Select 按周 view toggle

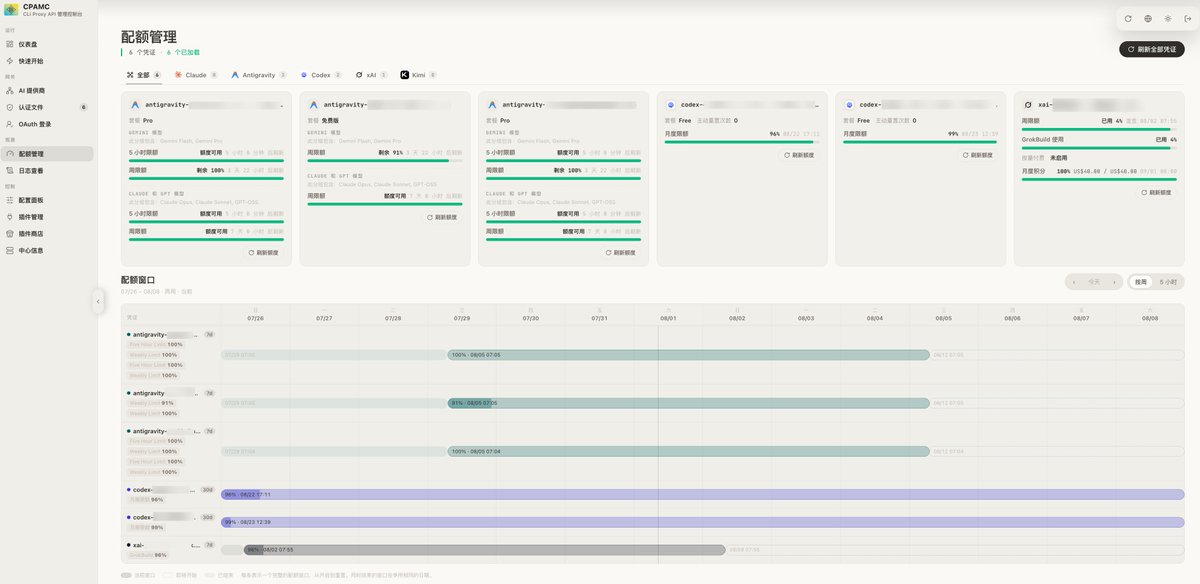tap(1141, 282)
